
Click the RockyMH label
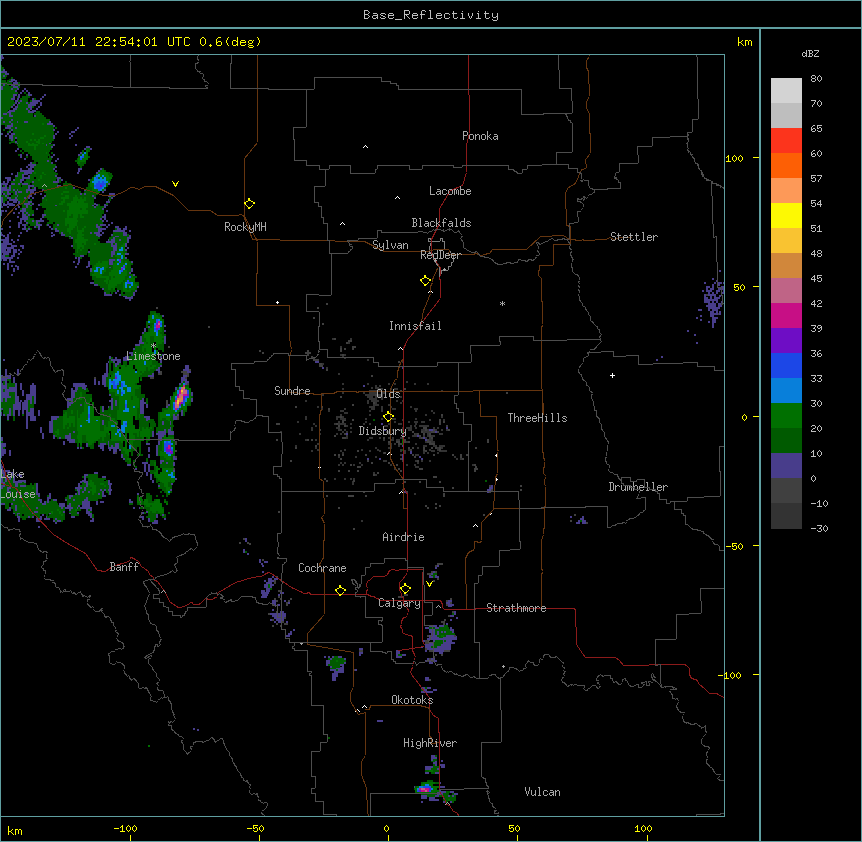pos(245,227)
